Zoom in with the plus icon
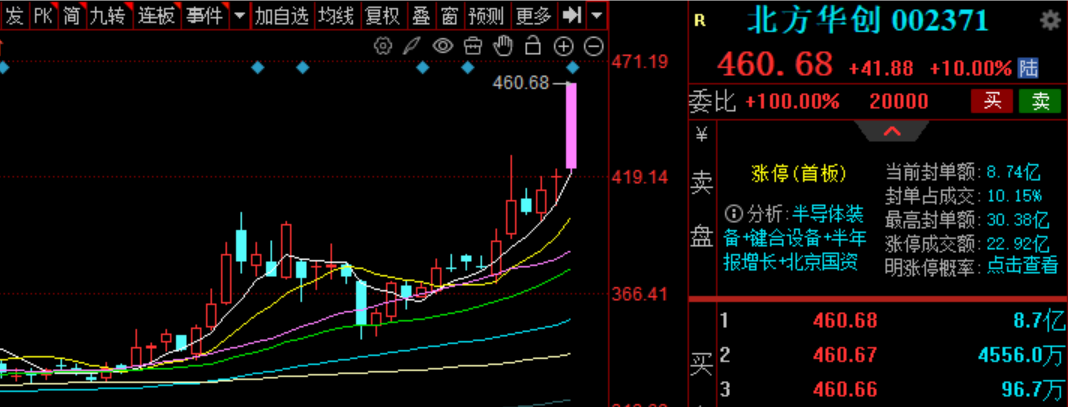Image resolution: width=1068 pixels, height=407 pixels. pos(563,46)
